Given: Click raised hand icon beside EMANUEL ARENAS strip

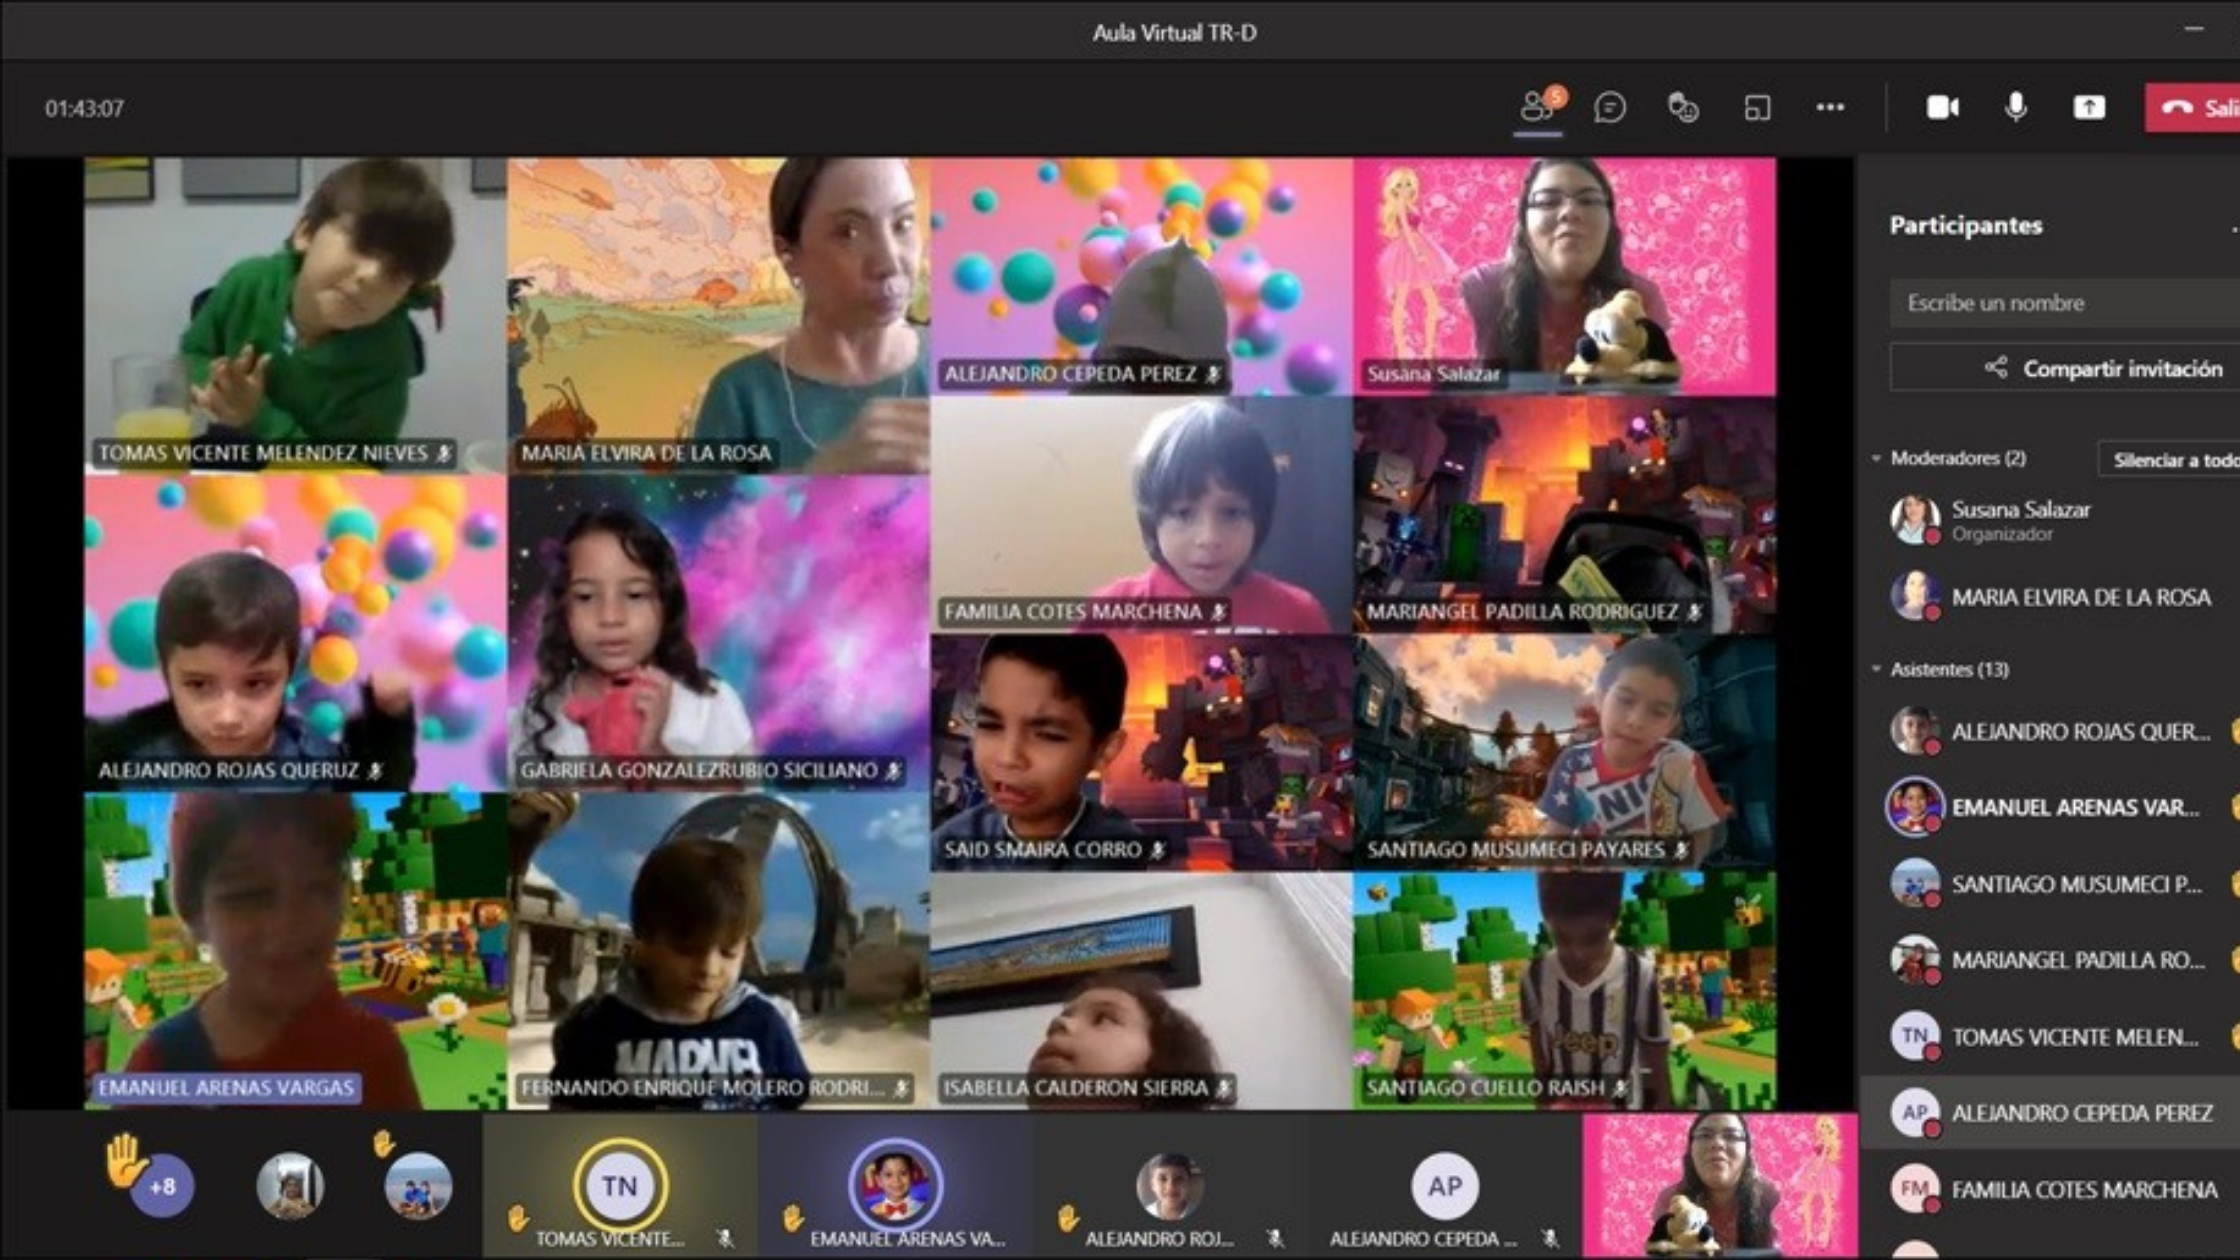Looking at the screenshot, I should tap(792, 1217).
